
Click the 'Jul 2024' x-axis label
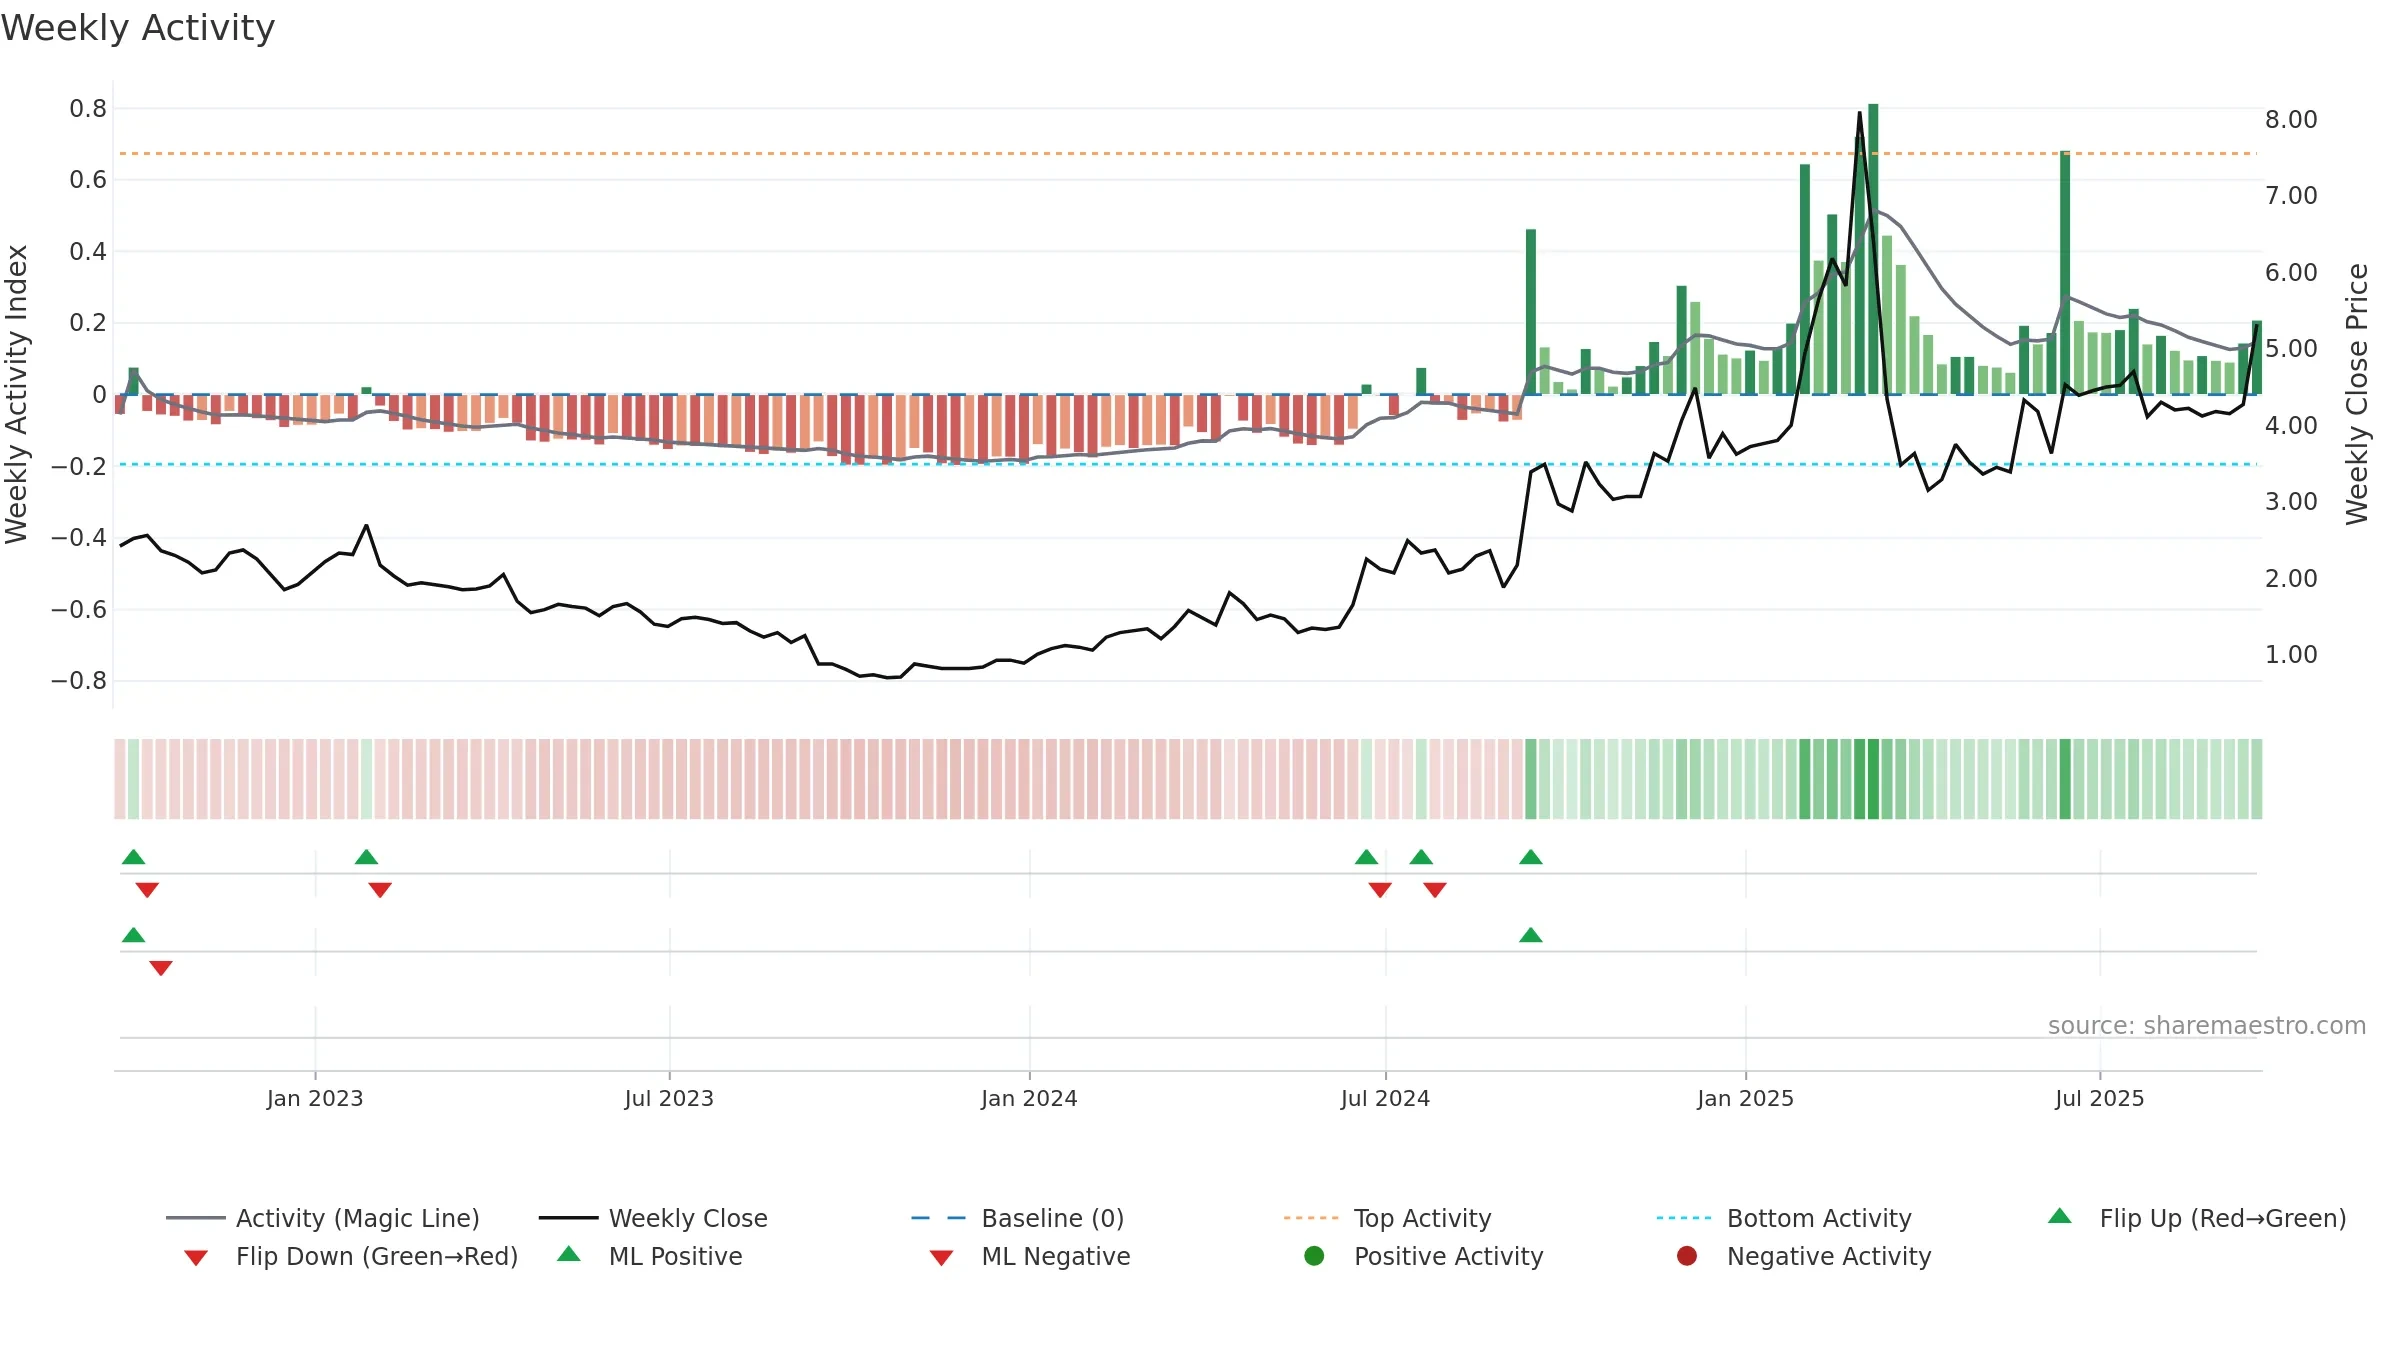[x=1385, y=1098]
